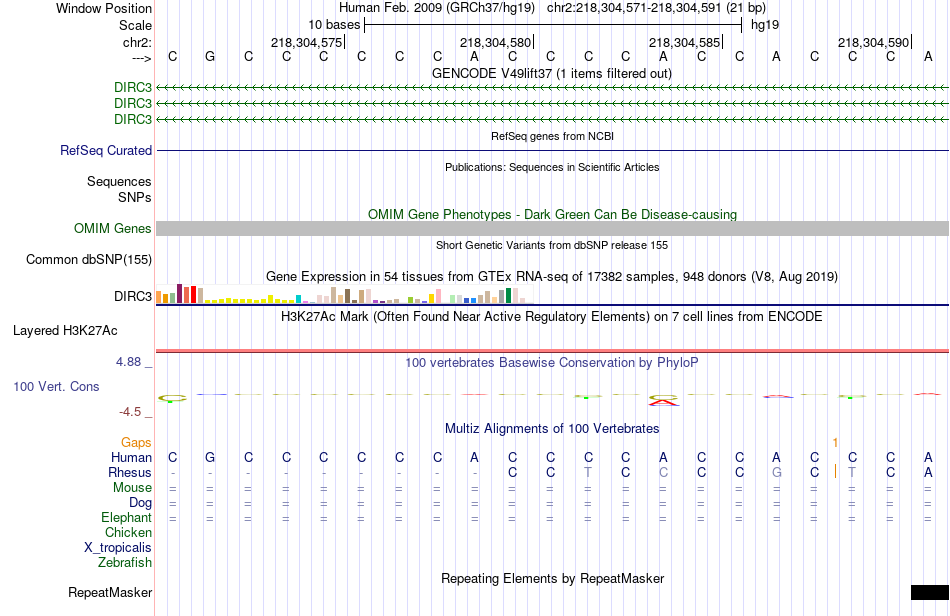Click Multiz Alignments of 100 Vertebrates title
This screenshot has width=950, height=616.
[x=552, y=429]
